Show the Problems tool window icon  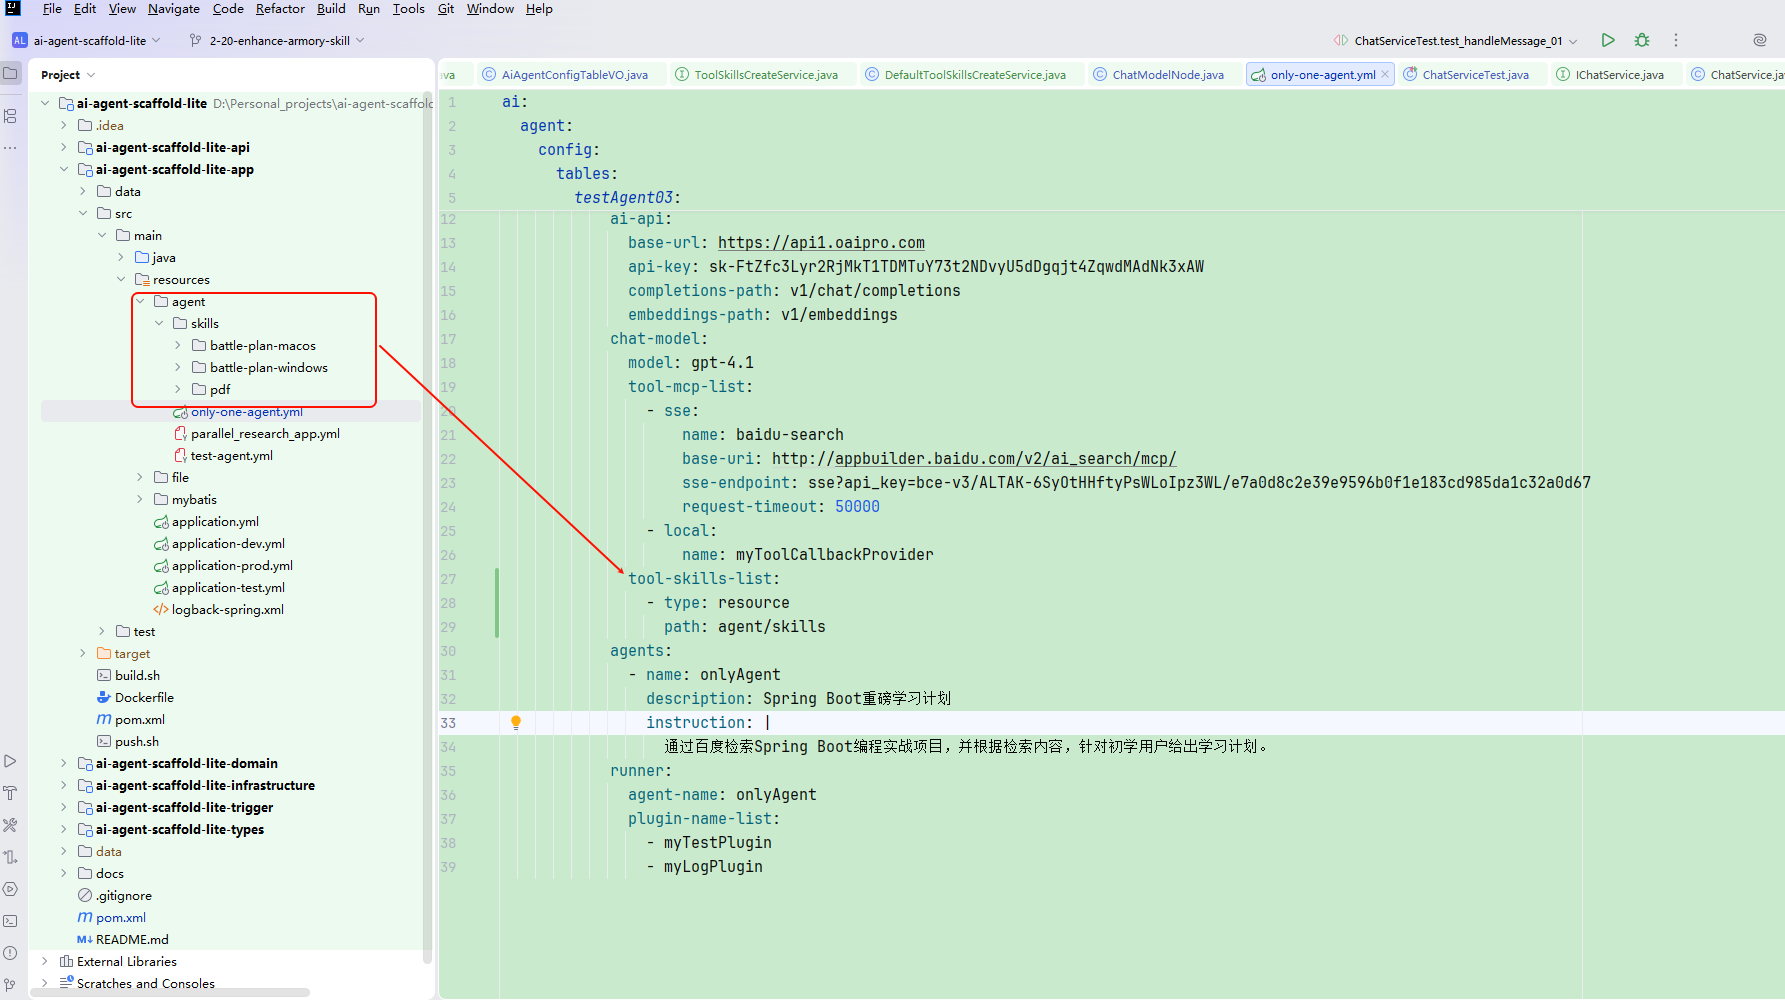(10, 953)
